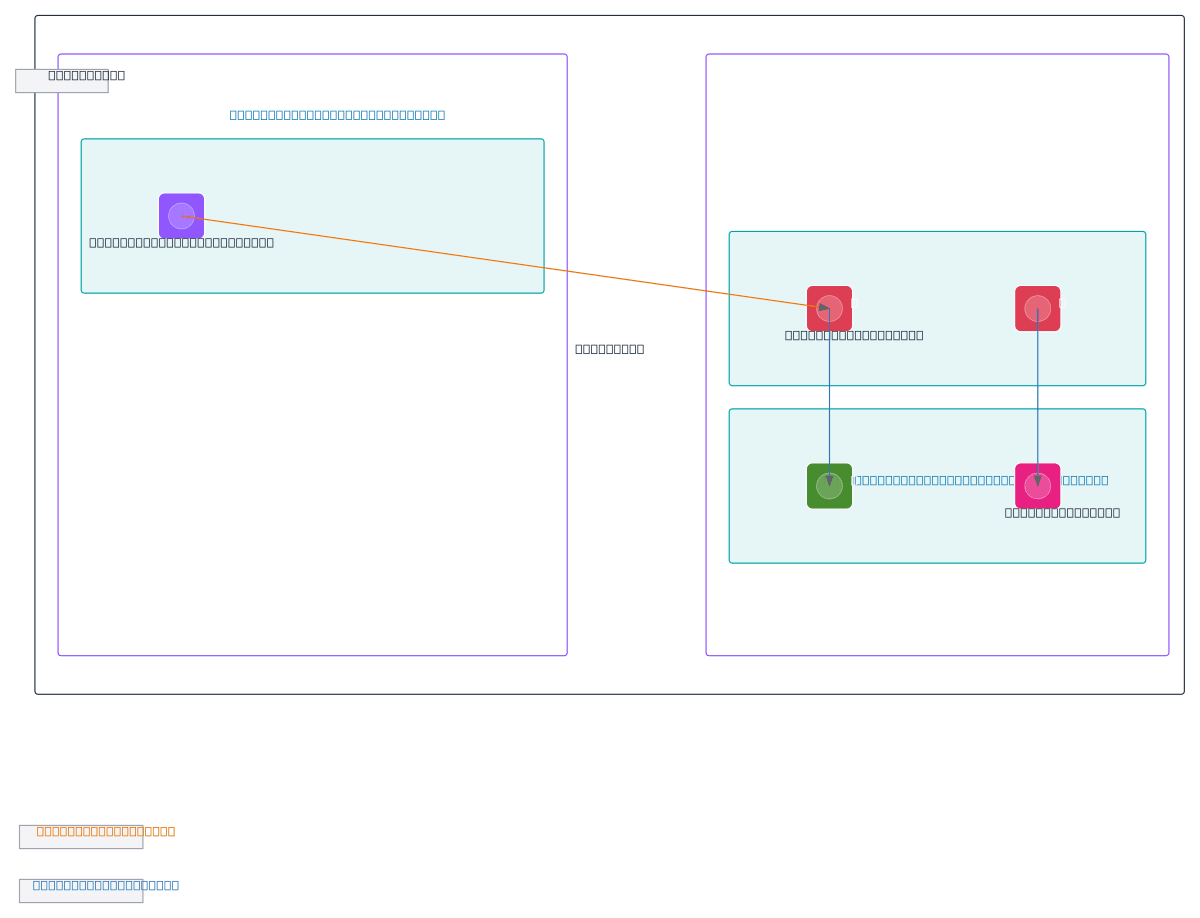Click the green square node icon

pos(829,486)
